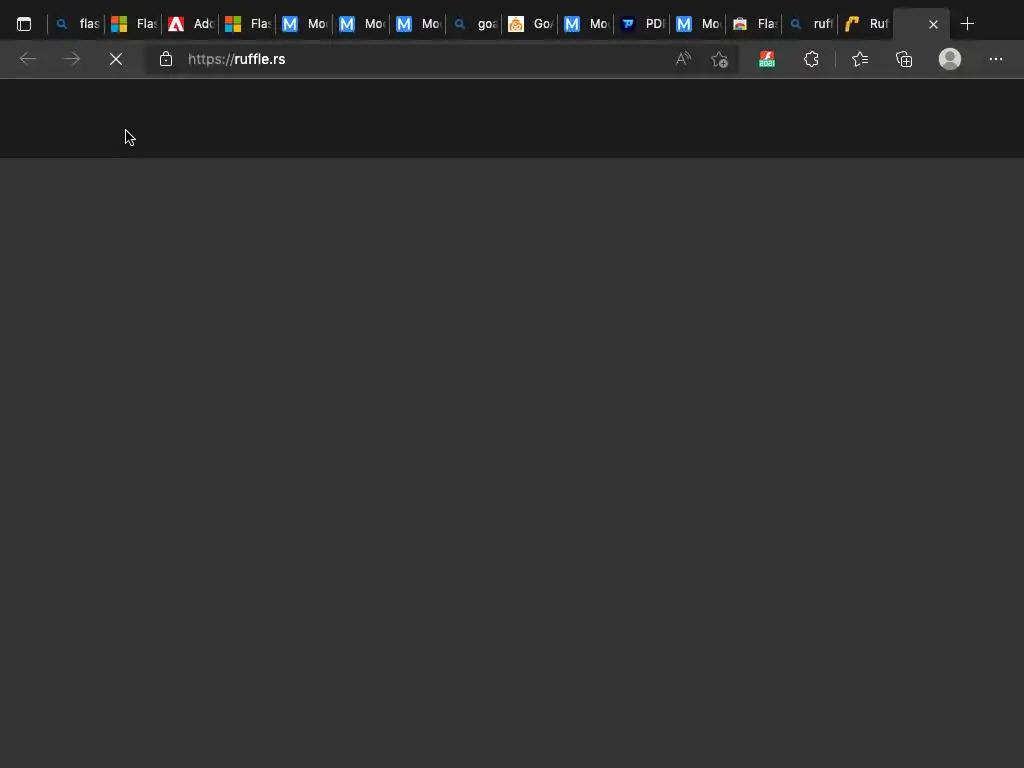
Task: Stop loading the page
Action: point(116,59)
